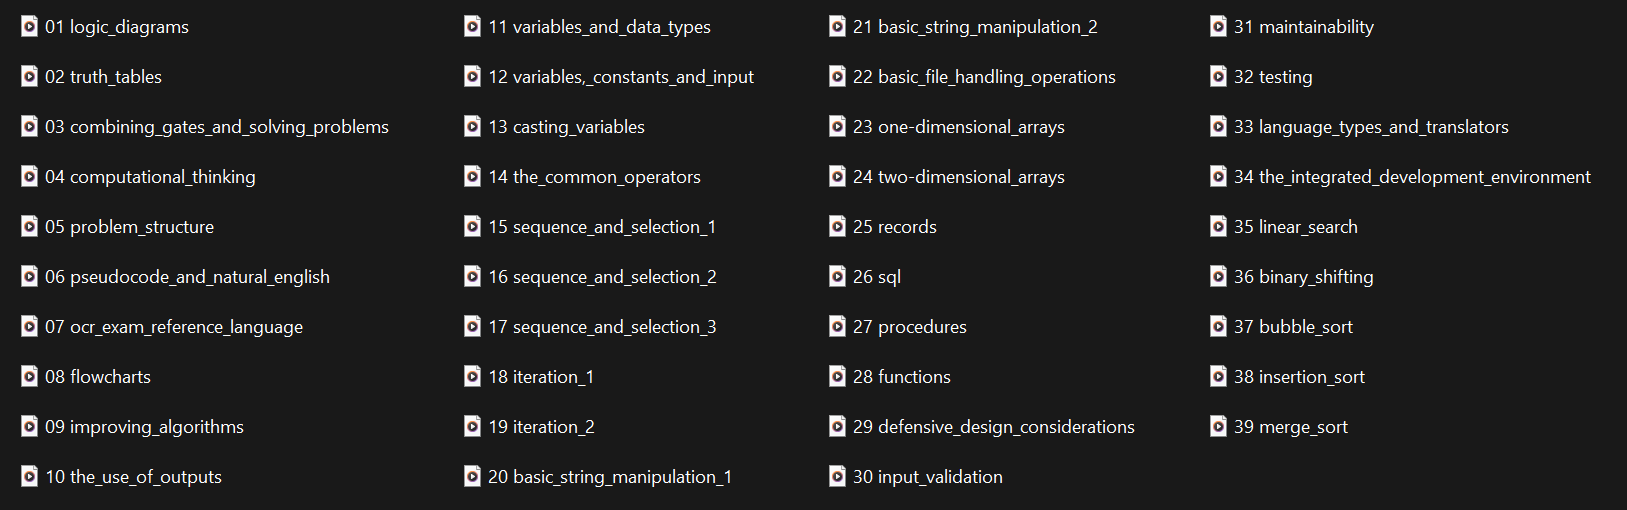This screenshot has width=1627, height=510.
Task: Select 20 basic_string_manipulation_1 file name
Action: [x=610, y=477]
